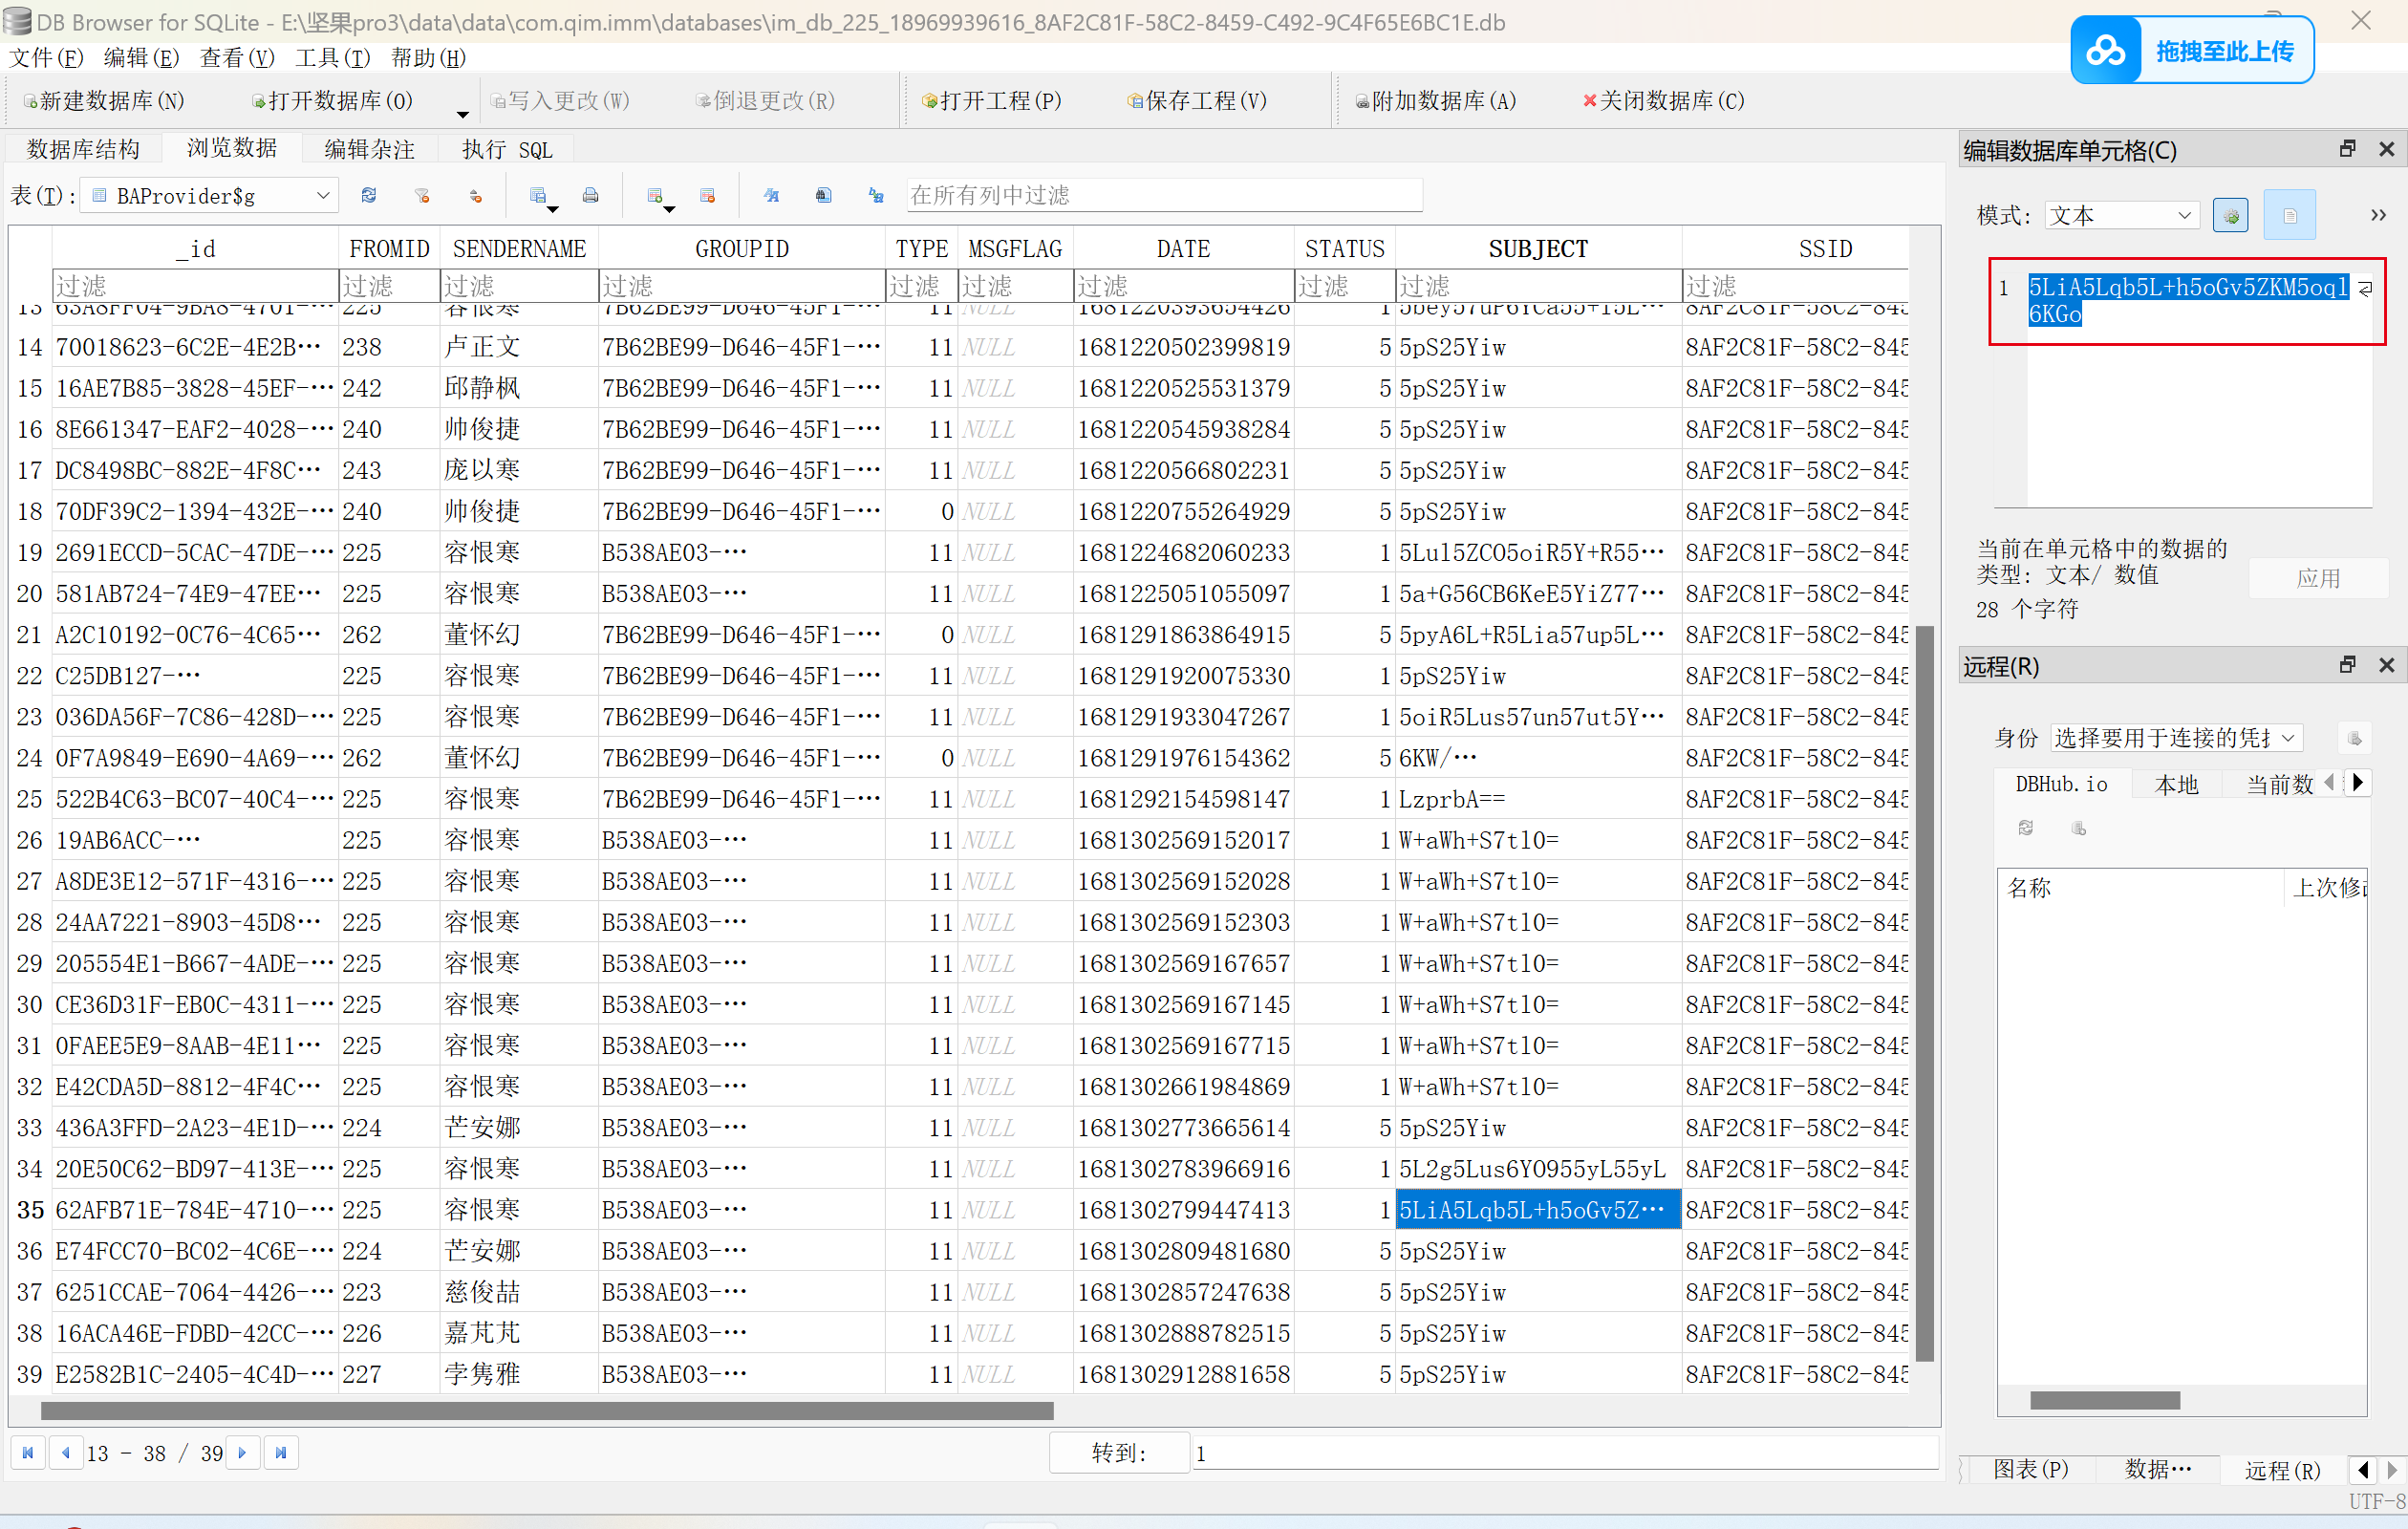Click the SENDERNAME column filter field
The image size is (2408, 1529).
(519, 286)
